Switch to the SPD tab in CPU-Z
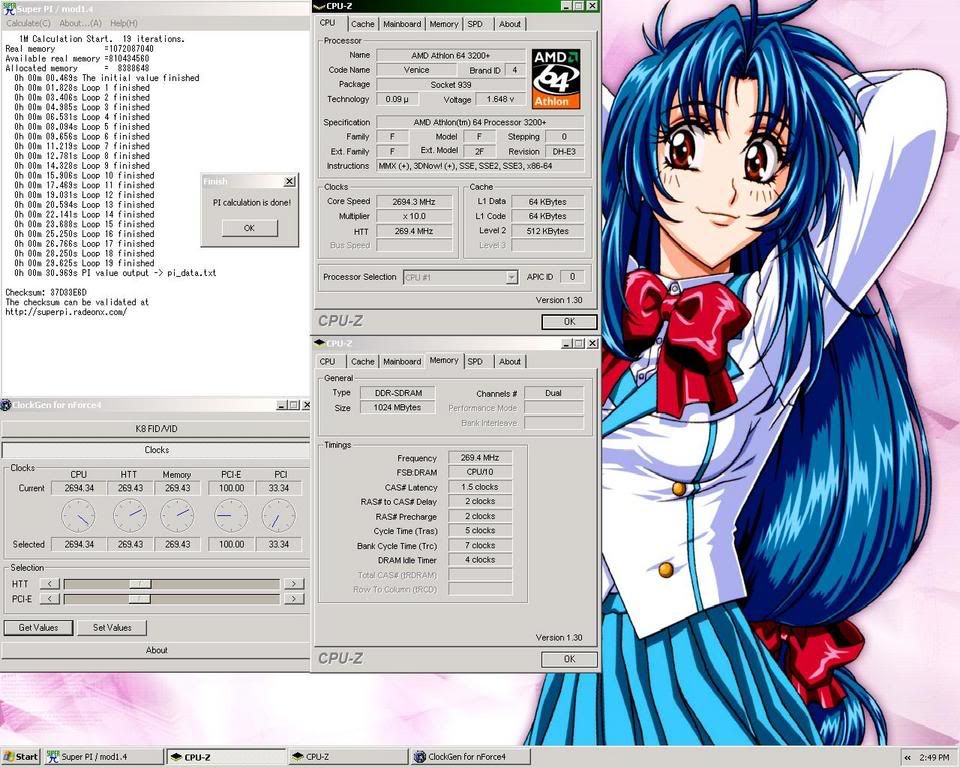The height and width of the screenshot is (768, 960). (x=477, y=24)
